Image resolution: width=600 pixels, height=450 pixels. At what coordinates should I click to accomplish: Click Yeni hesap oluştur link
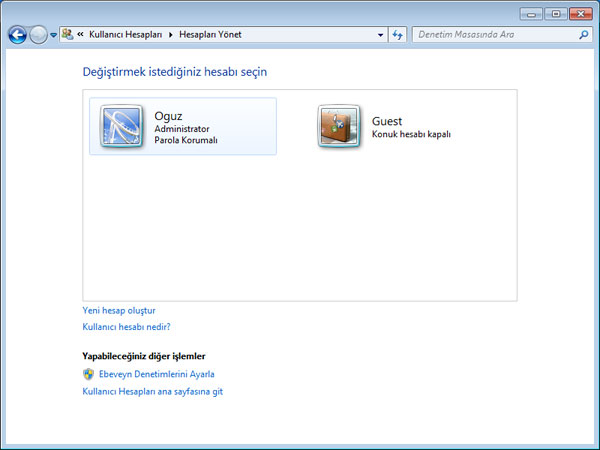[119, 310]
